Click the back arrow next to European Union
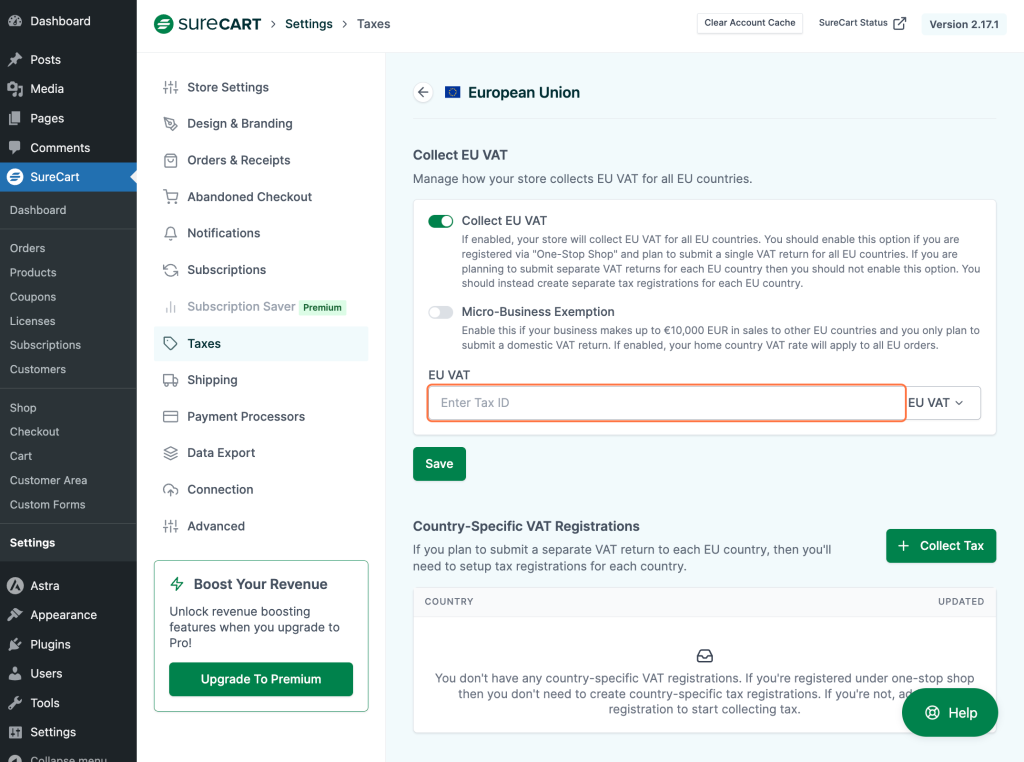The width and height of the screenshot is (1024, 762). click(423, 92)
